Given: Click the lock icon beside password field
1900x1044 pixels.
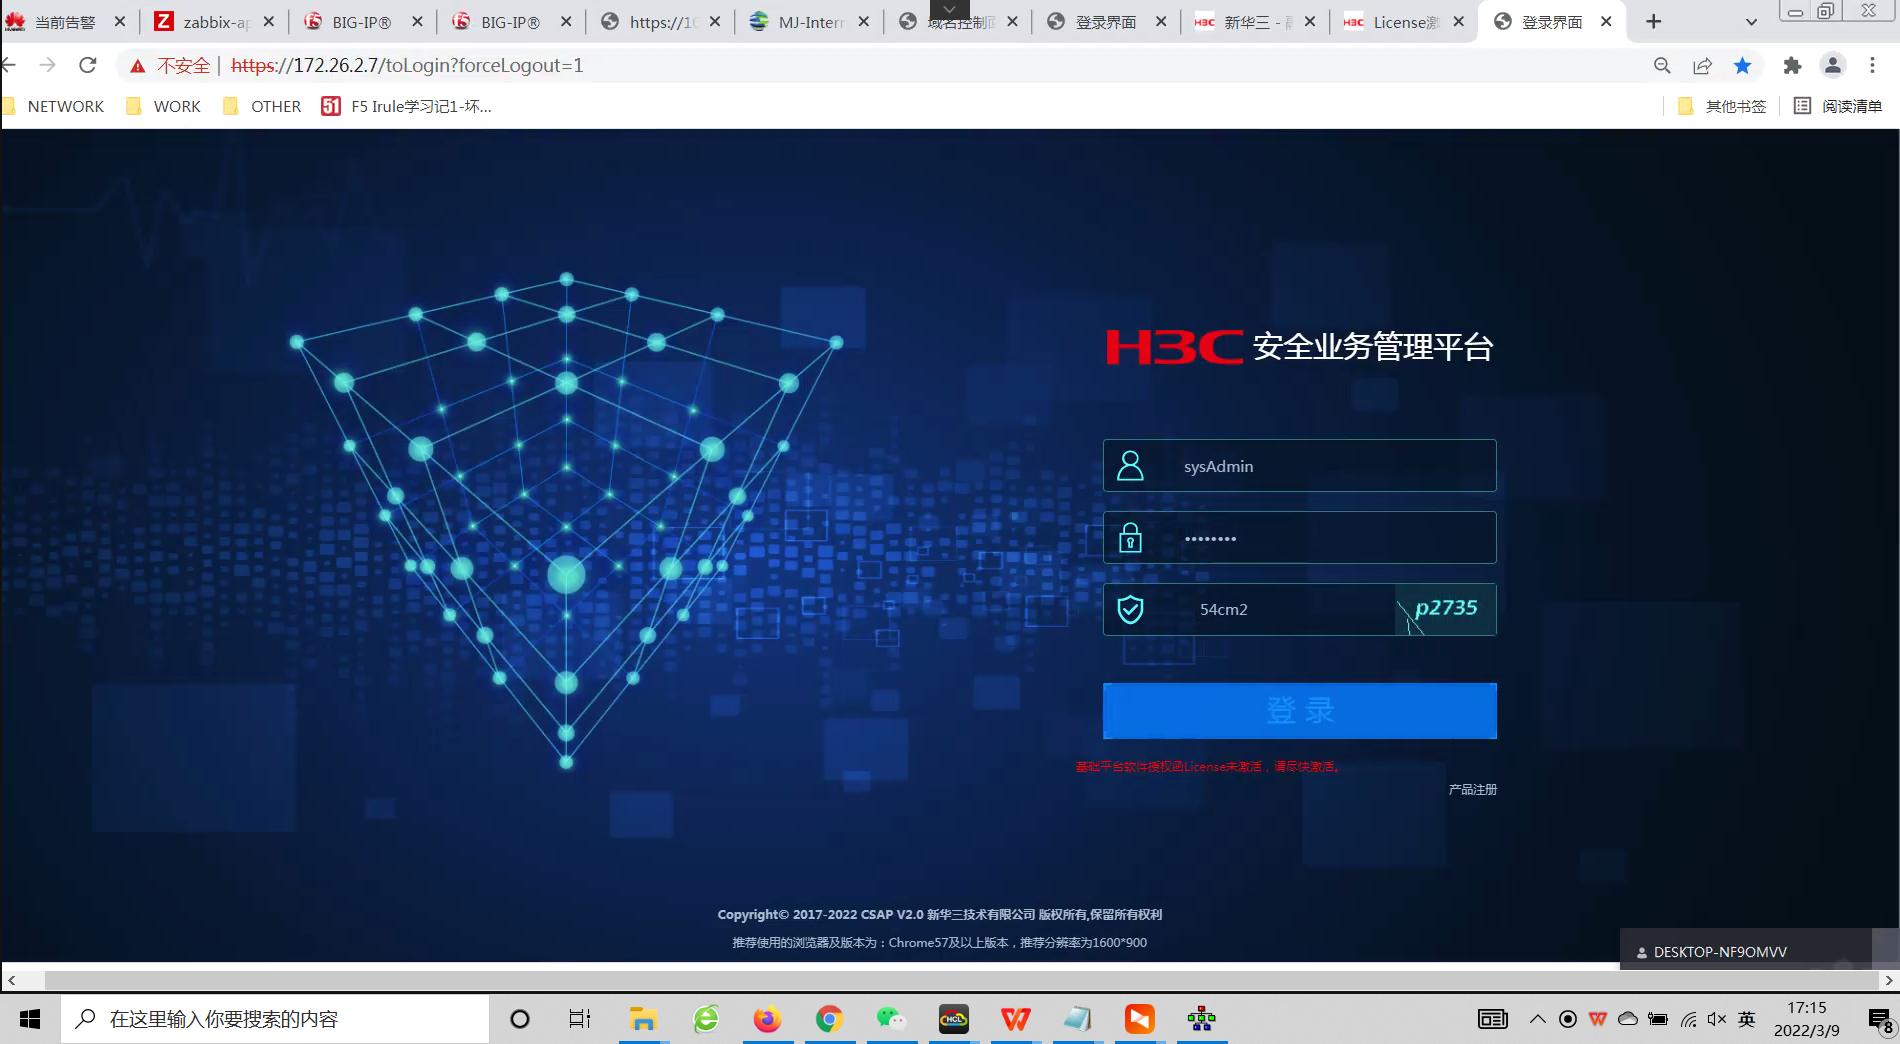Looking at the screenshot, I should (x=1131, y=538).
